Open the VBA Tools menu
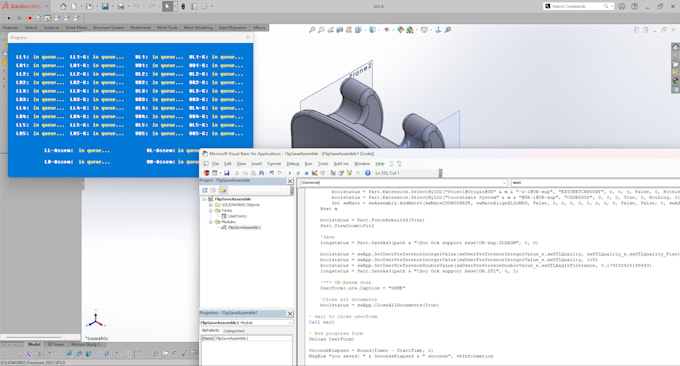Screen dimensions: 680x366 coord(323,164)
